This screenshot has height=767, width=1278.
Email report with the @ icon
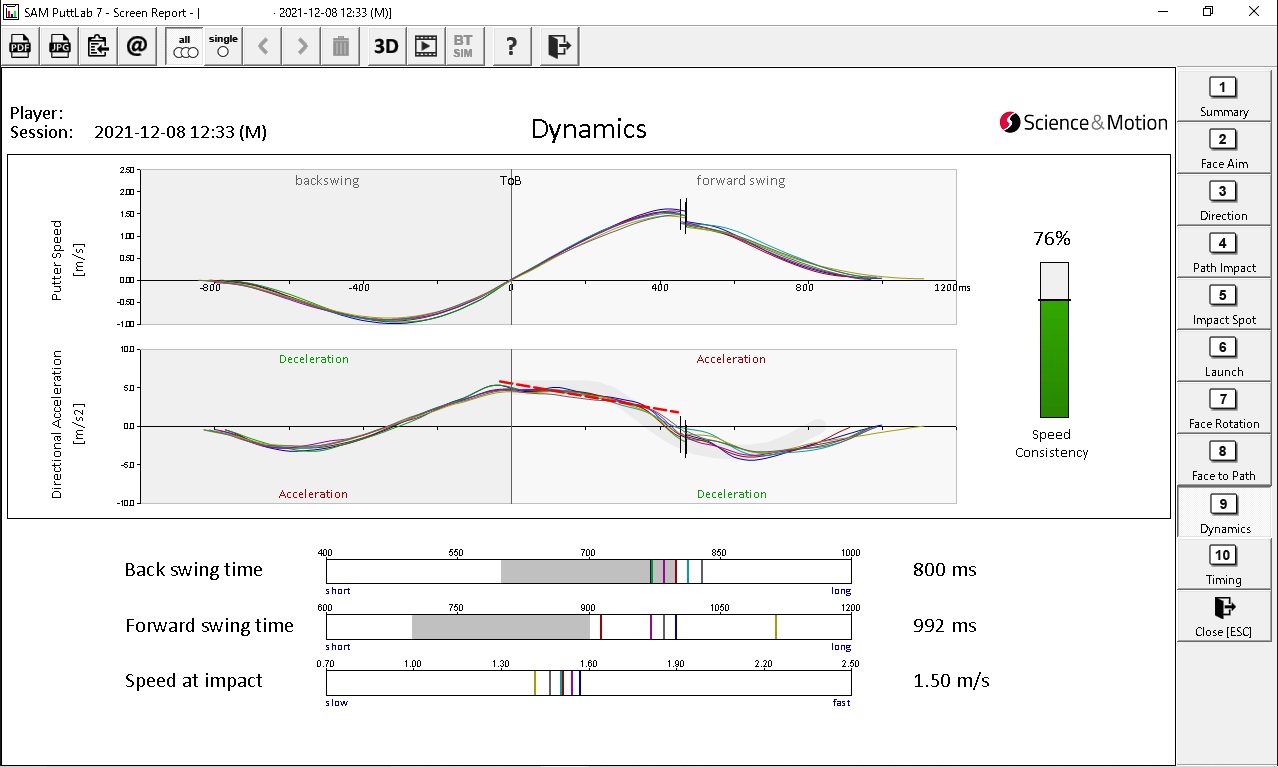click(x=137, y=46)
